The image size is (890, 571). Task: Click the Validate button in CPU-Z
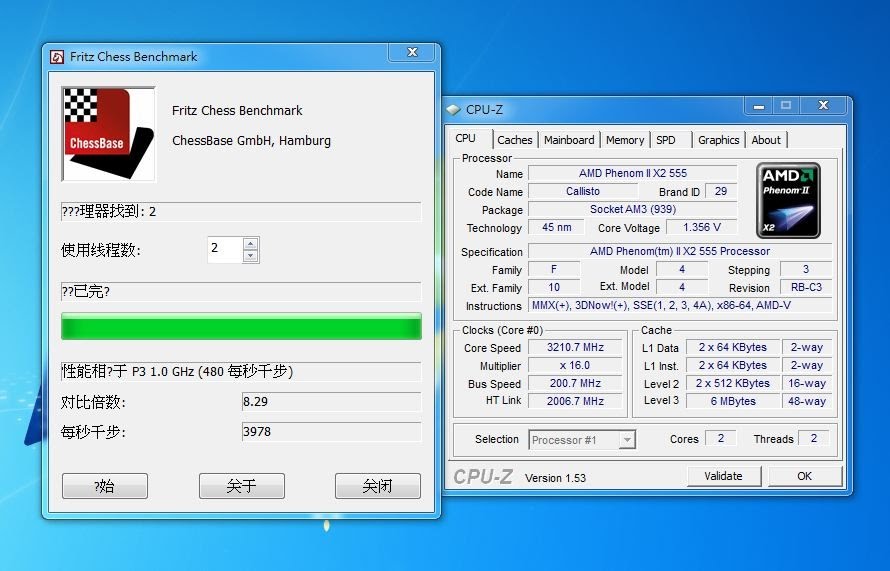[724, 476]
